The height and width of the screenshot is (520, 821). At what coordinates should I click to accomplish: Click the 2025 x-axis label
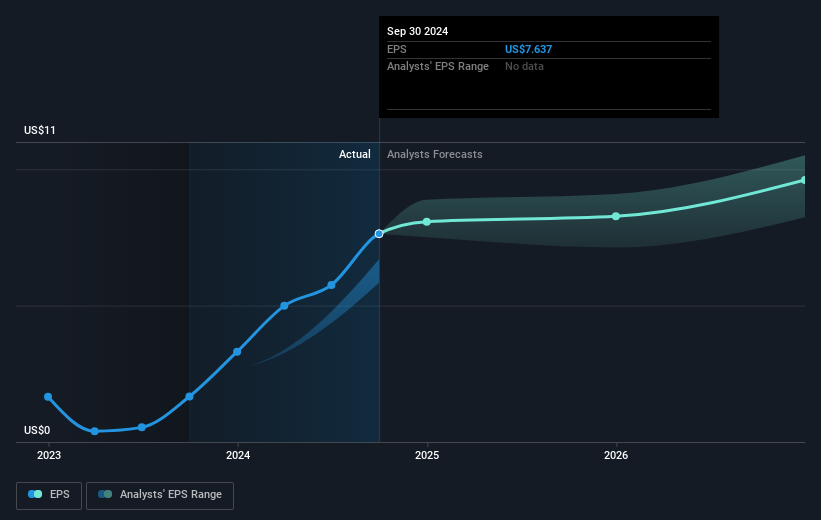tap(427, 456)
